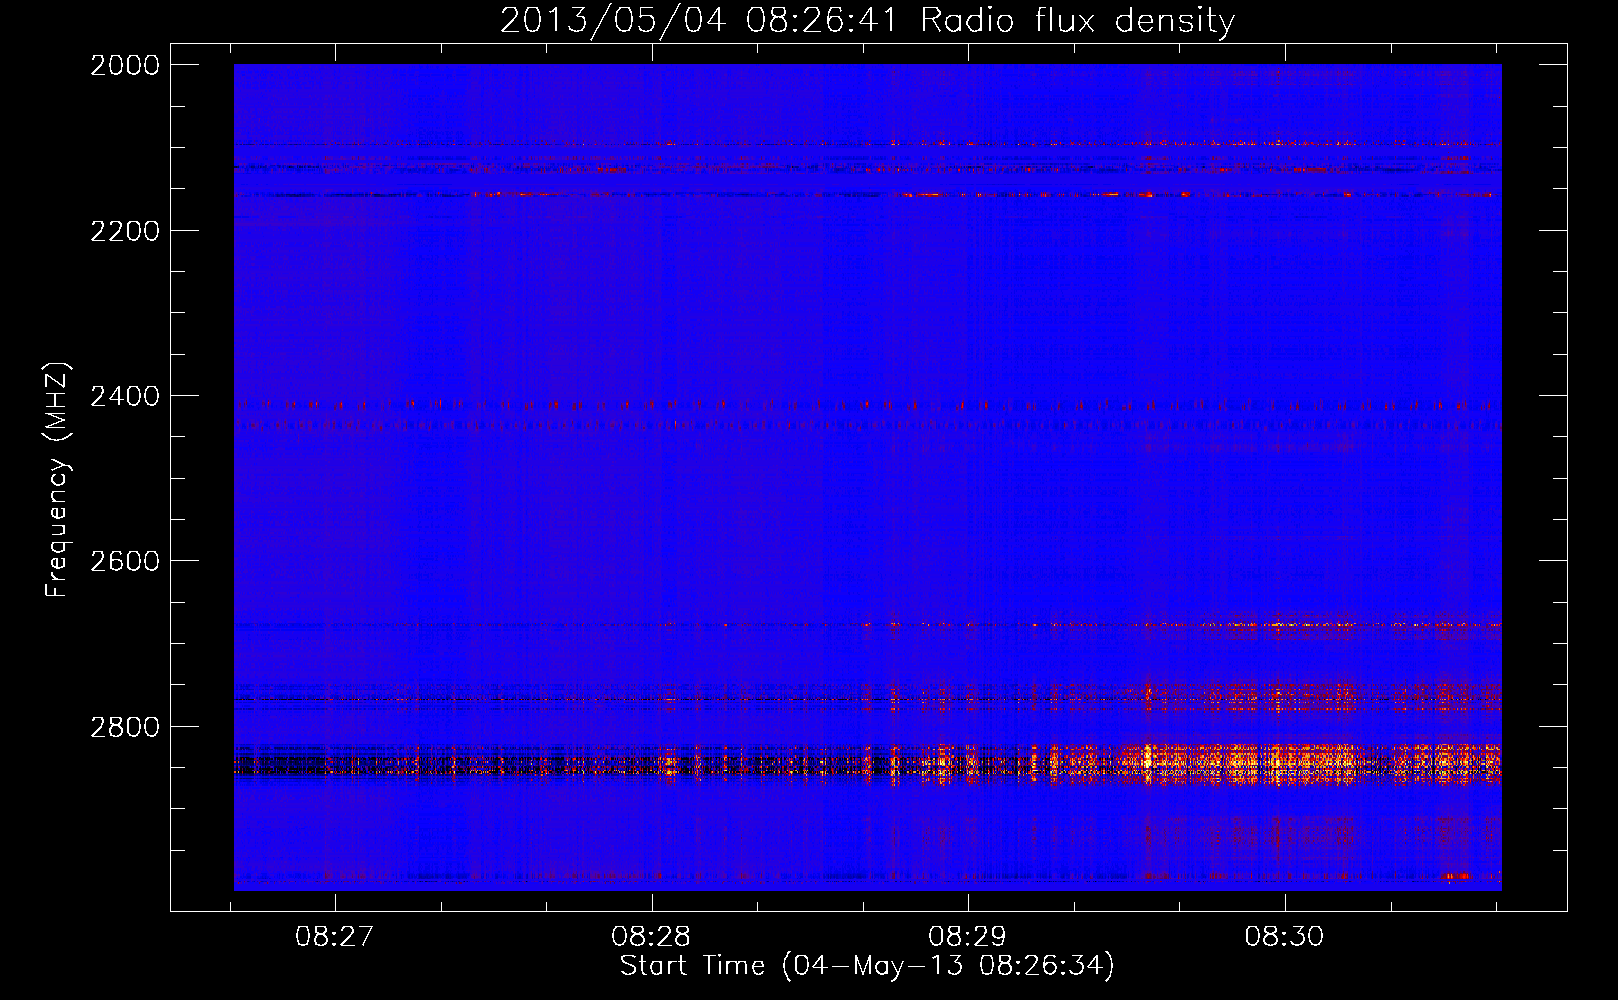The width and height of the screenshot is (1618, 1000).
Task: Click the 08:27 time axis label
Action: coord(334,937)
